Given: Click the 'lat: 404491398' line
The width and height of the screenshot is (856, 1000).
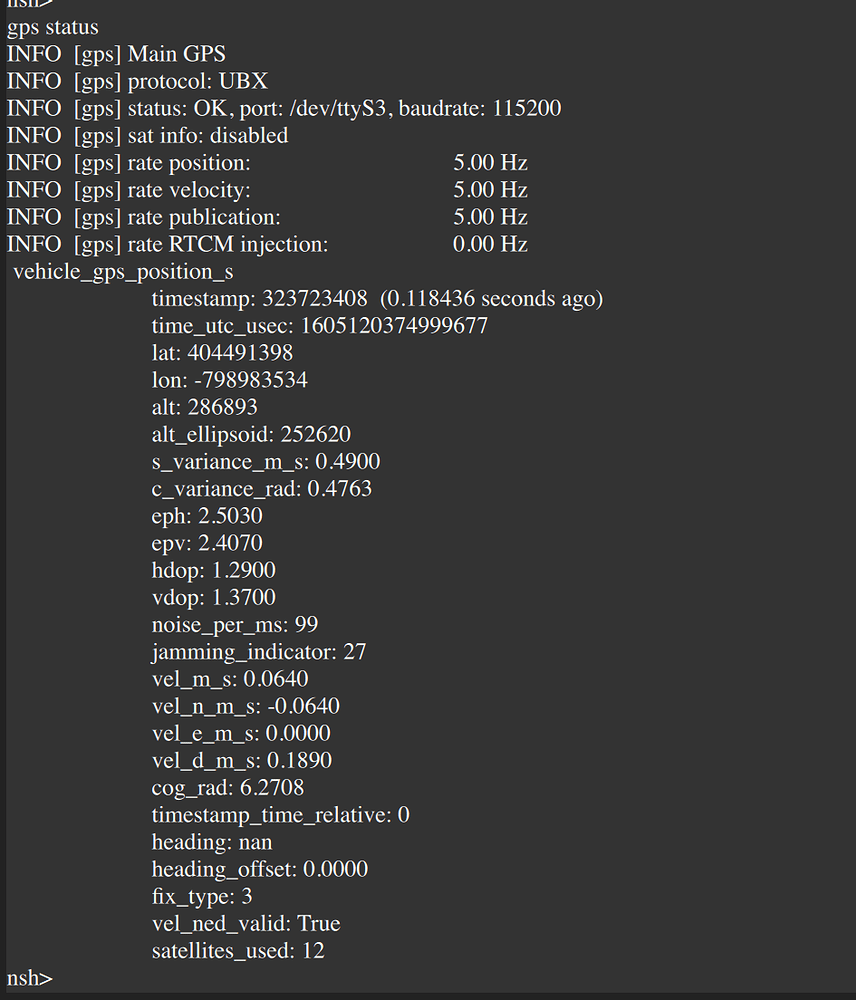Looking at the screenshot, I should click(222, 353).
